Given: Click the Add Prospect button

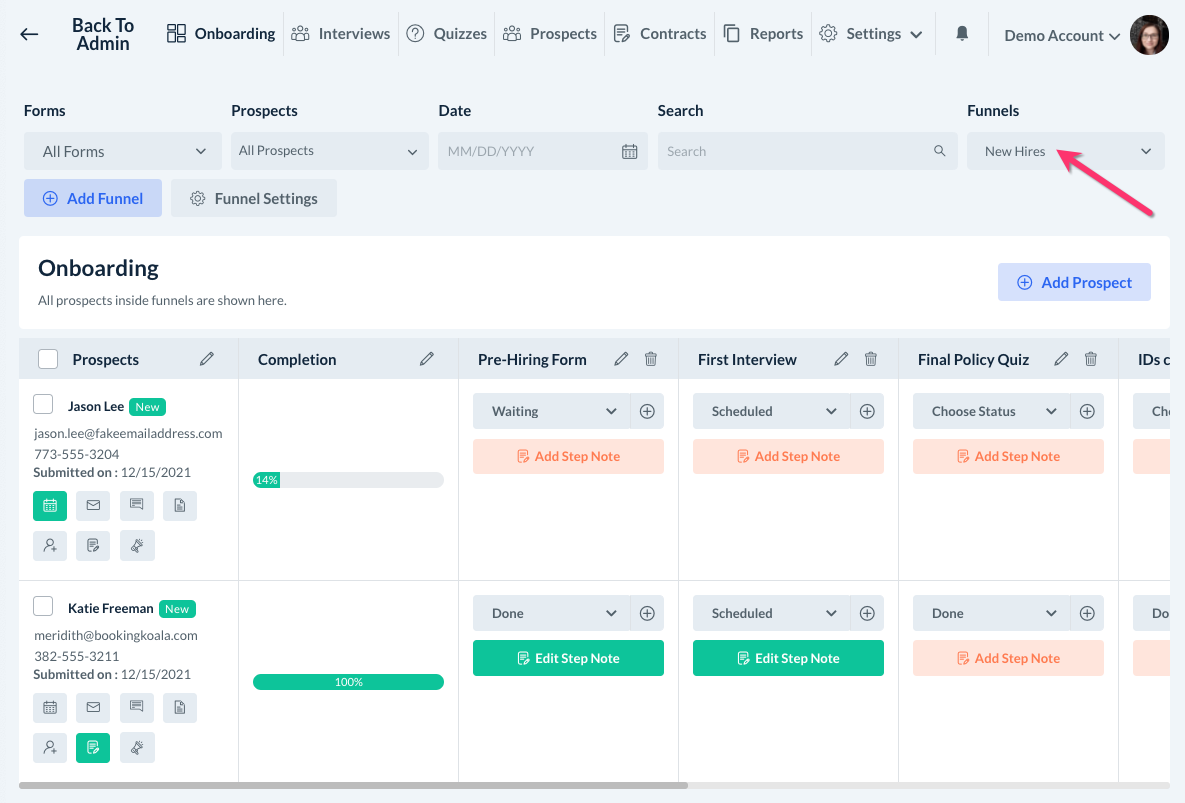Looking at the screenshot, I should click(1074, 283).
